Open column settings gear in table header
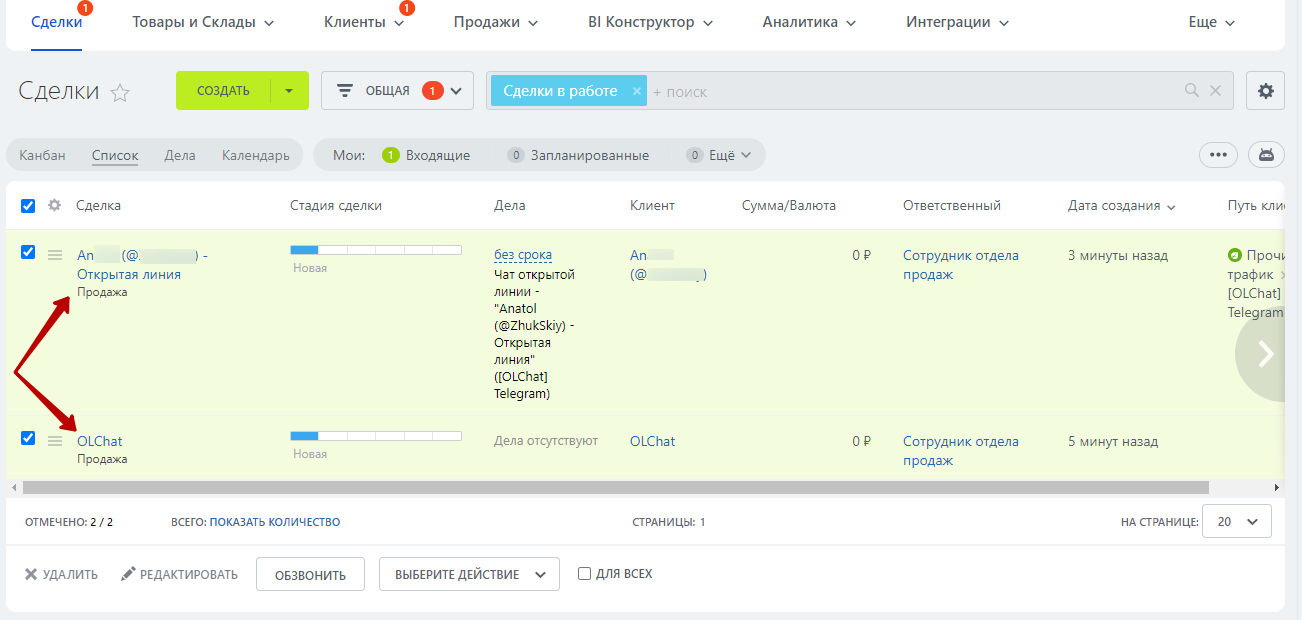 [55, 205]
